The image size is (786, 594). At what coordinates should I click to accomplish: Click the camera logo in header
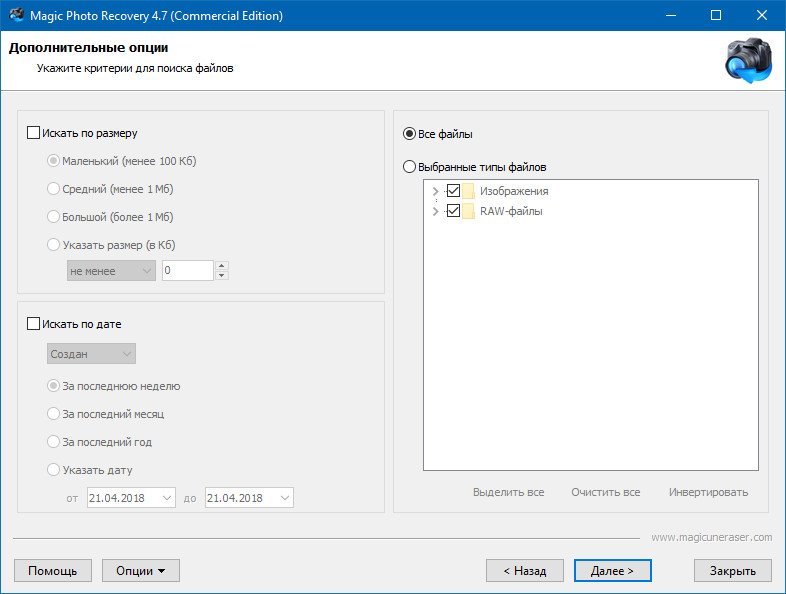tap(748, 61)
